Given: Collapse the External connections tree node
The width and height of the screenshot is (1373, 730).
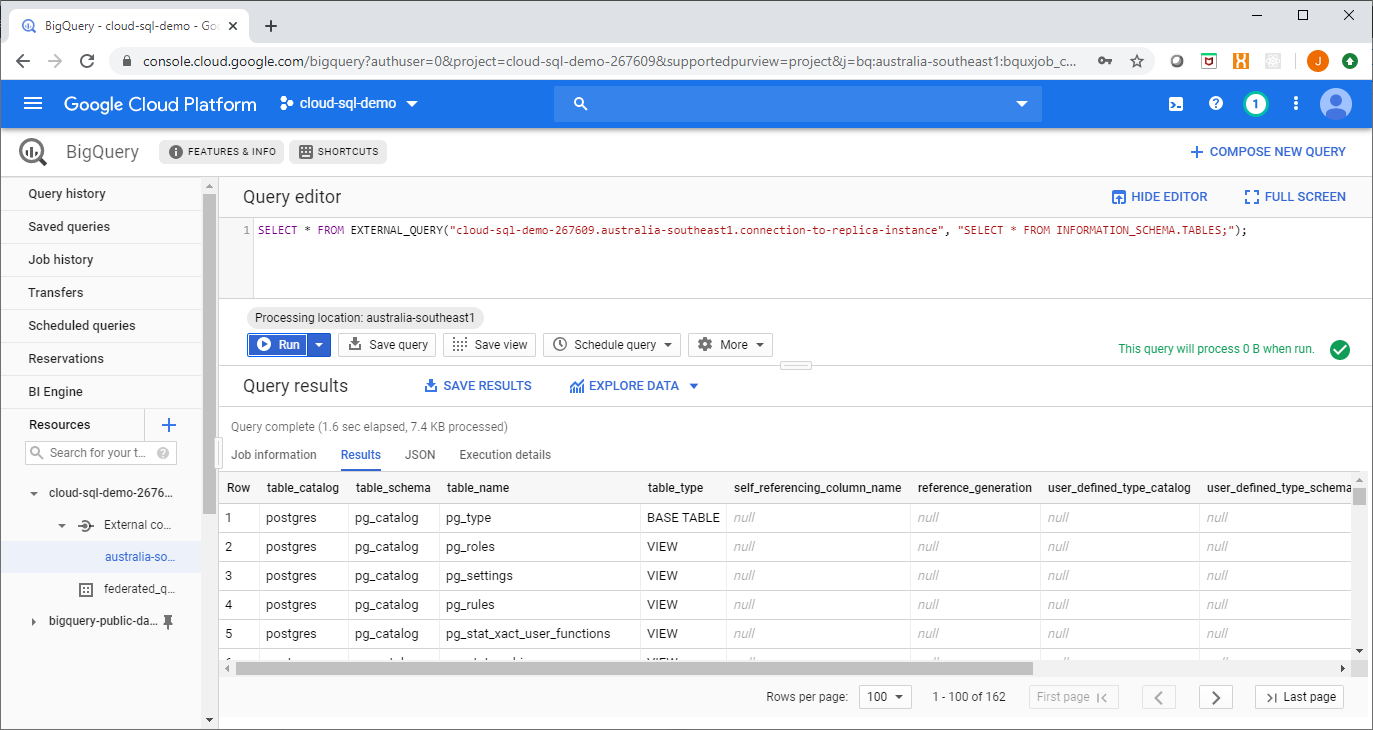Looking at the screenshot, I should coord(62,525).
